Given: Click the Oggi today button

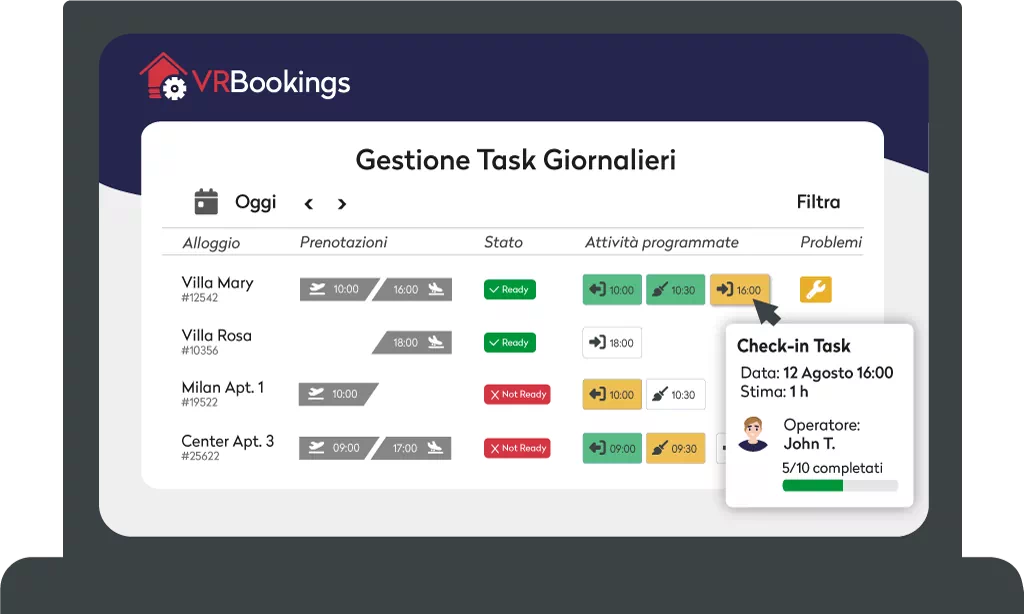Looking at the screenshot, I should [255, 202].
